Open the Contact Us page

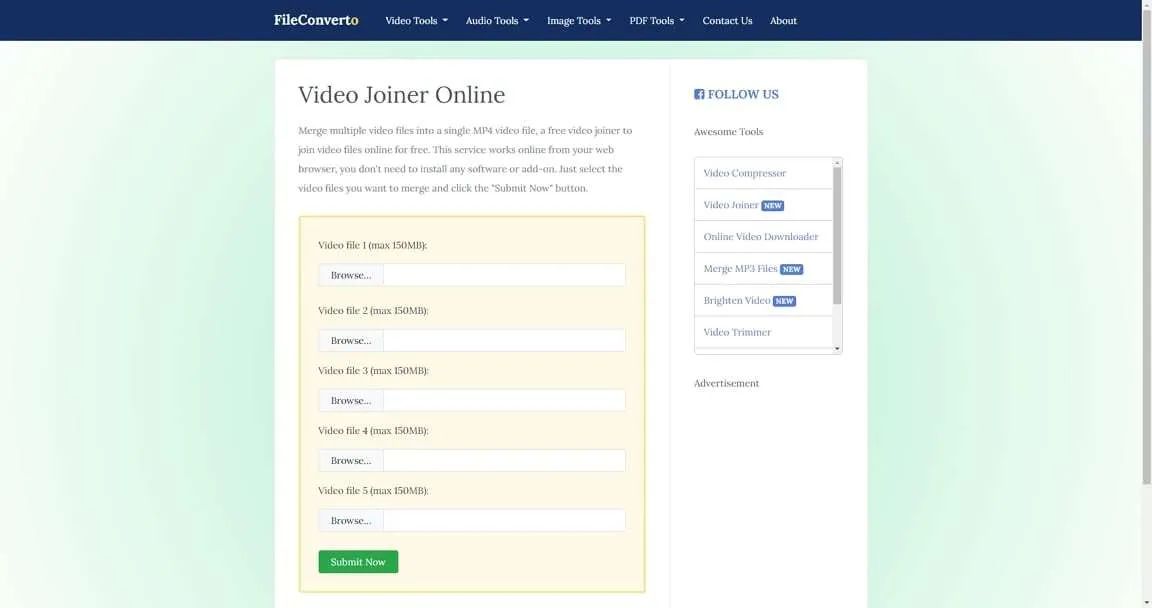(727, 21)
